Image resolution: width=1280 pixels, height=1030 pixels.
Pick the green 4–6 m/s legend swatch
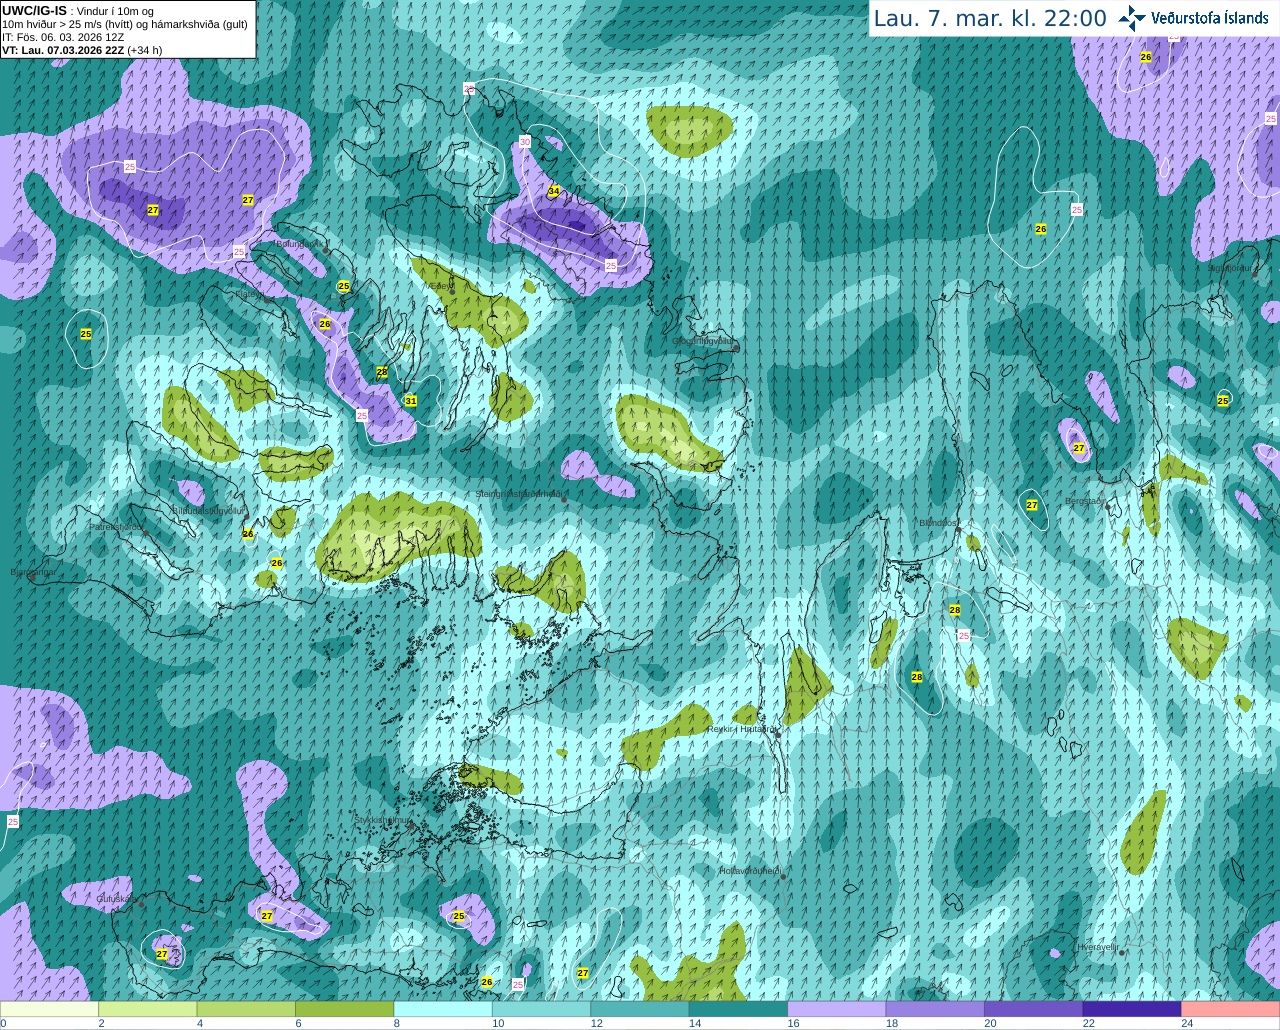[x=246, y=1009]
